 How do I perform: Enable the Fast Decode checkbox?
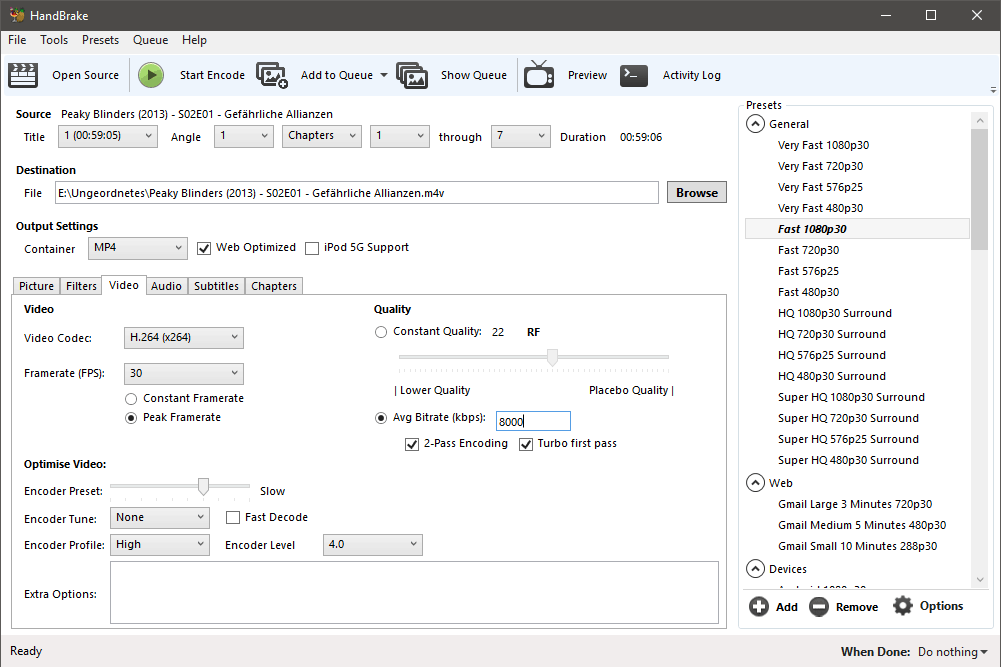pos(233,518)
